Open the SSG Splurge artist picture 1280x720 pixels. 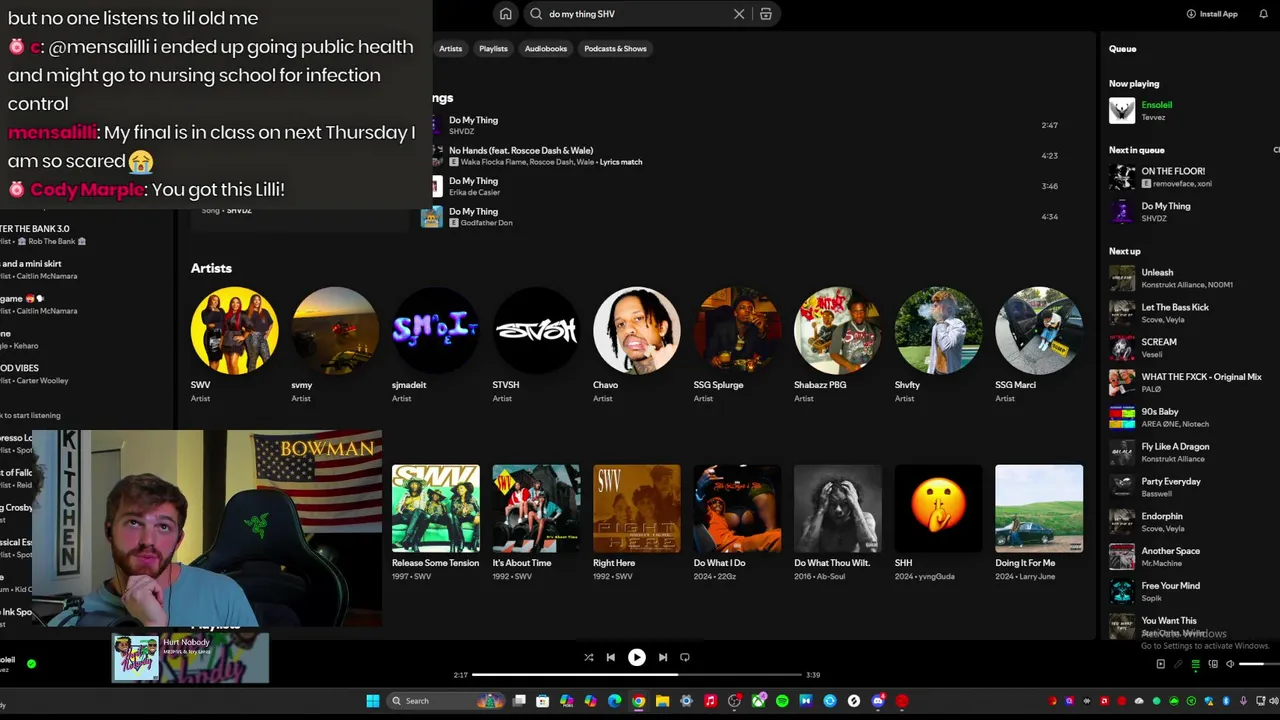pyautogui.click(x=737, y=331)
